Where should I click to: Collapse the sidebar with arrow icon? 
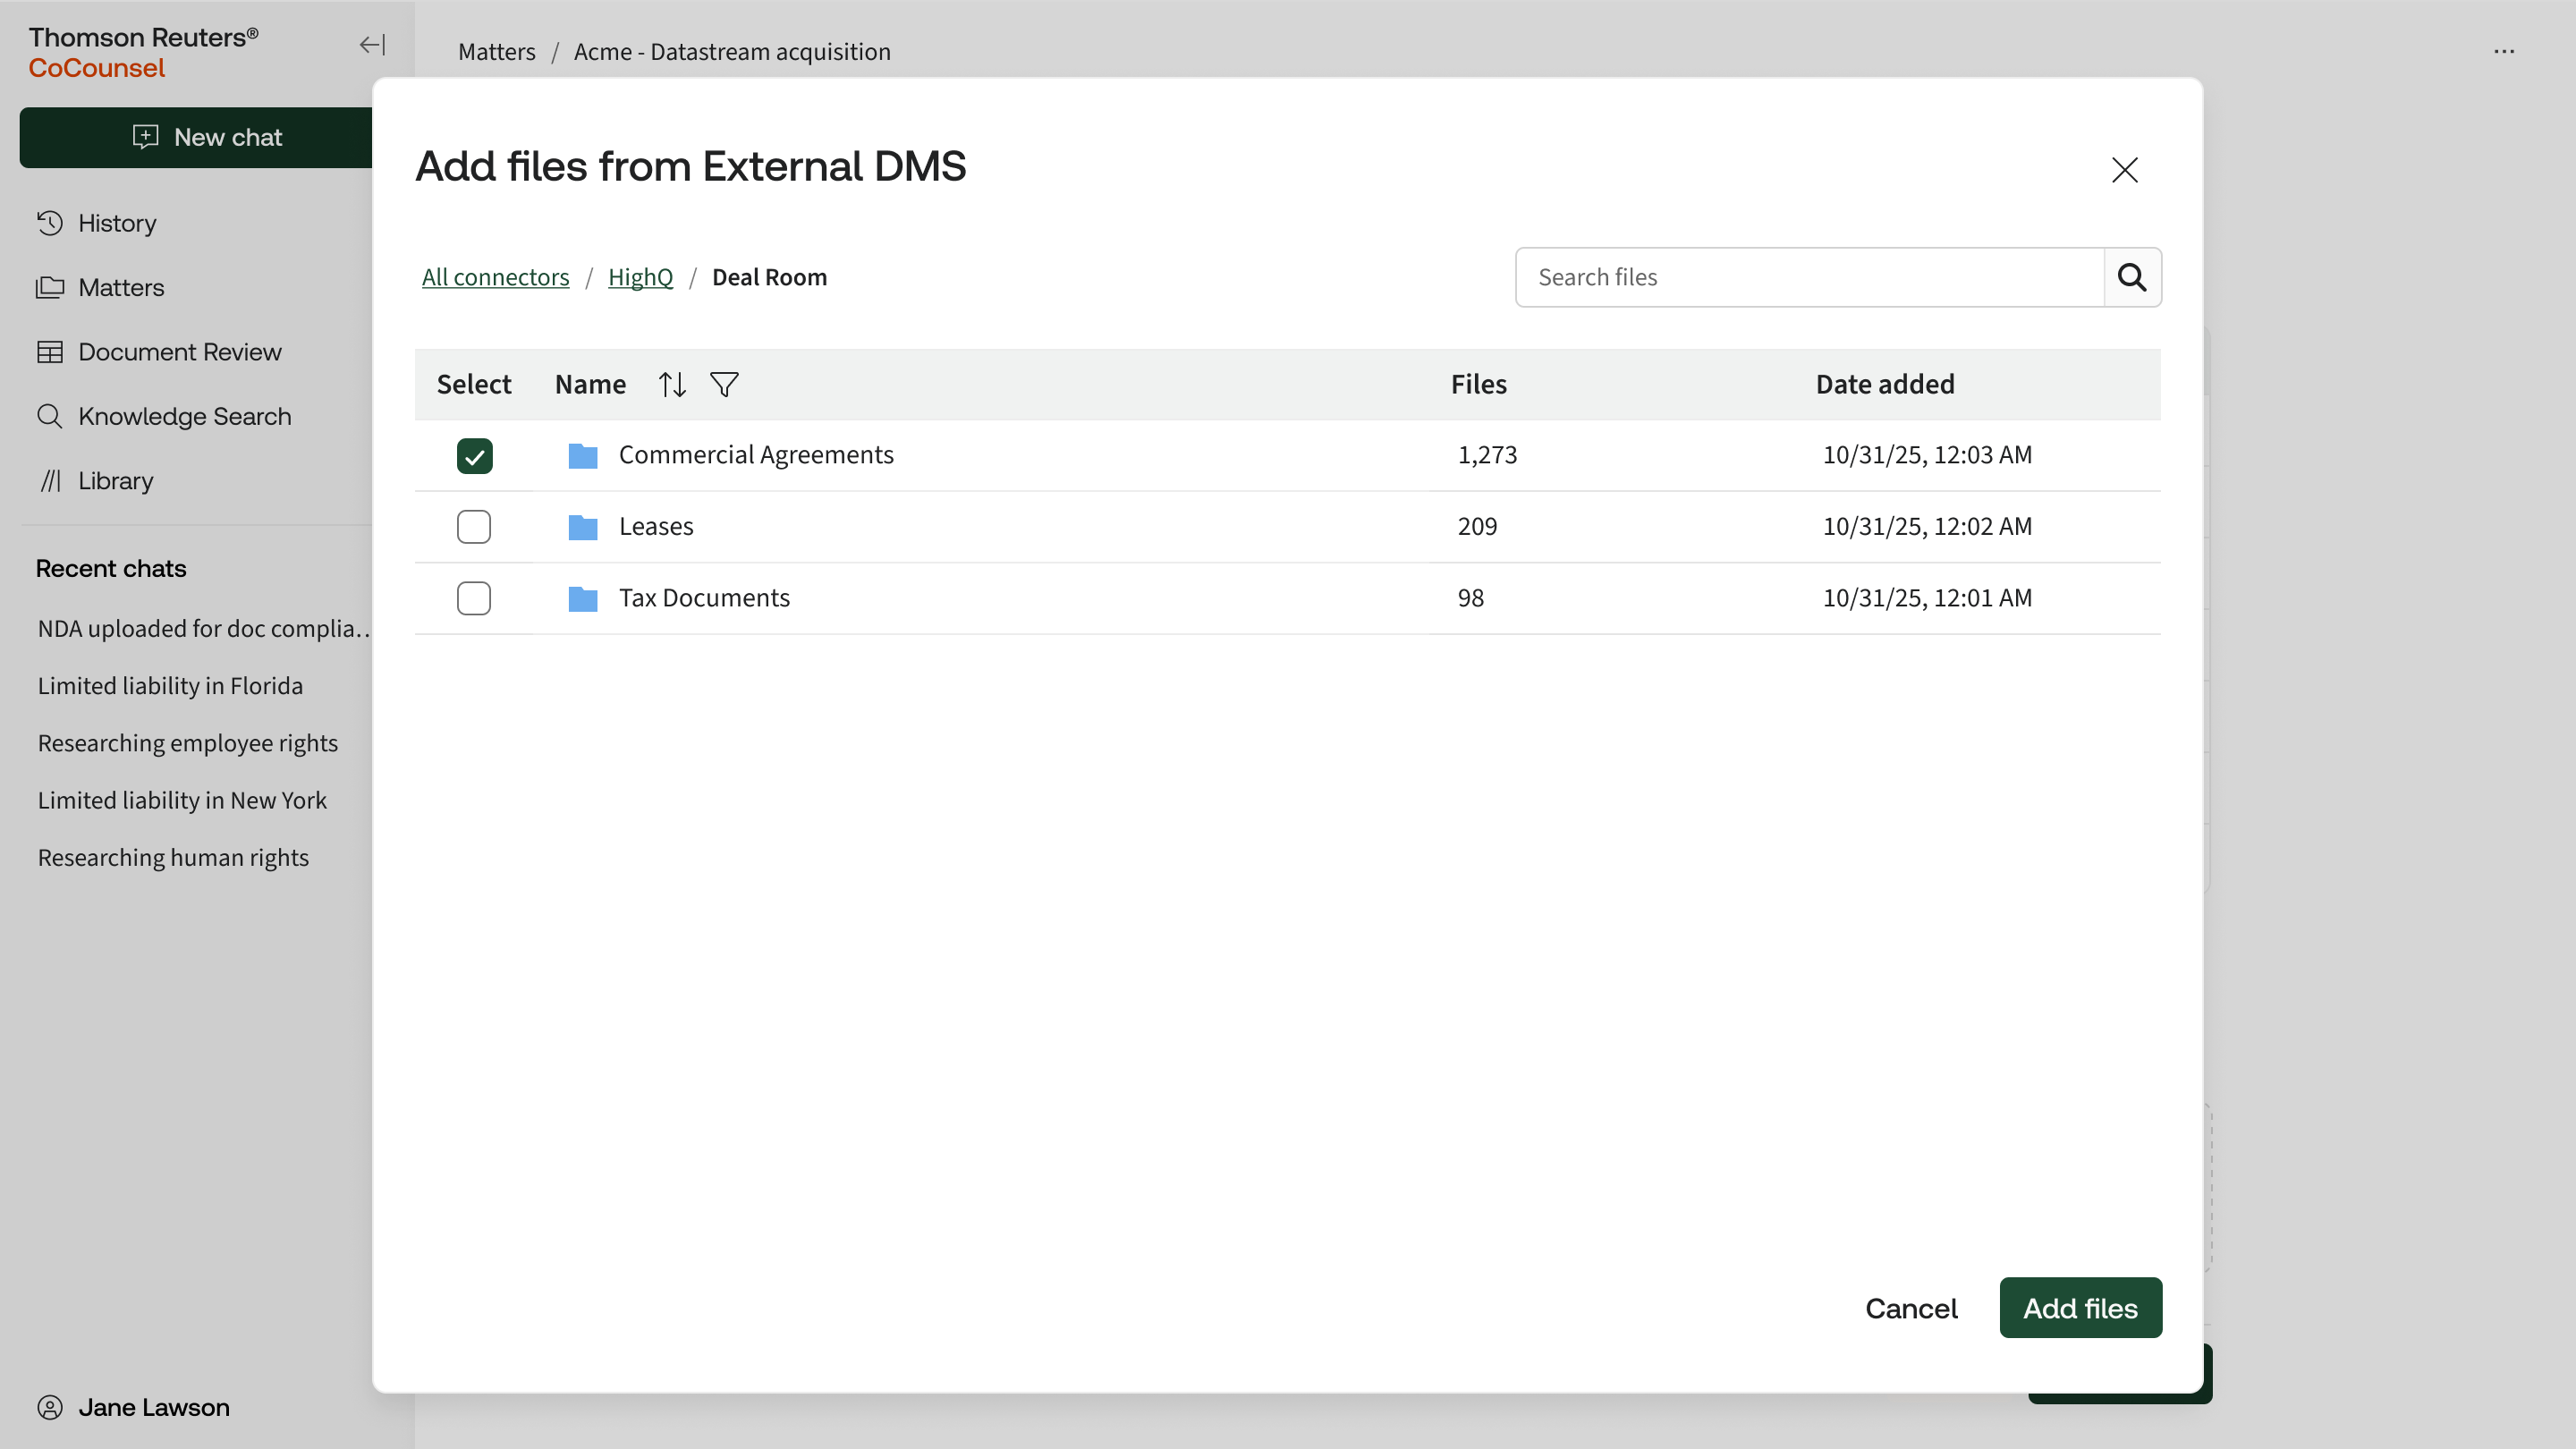[372, 45]
